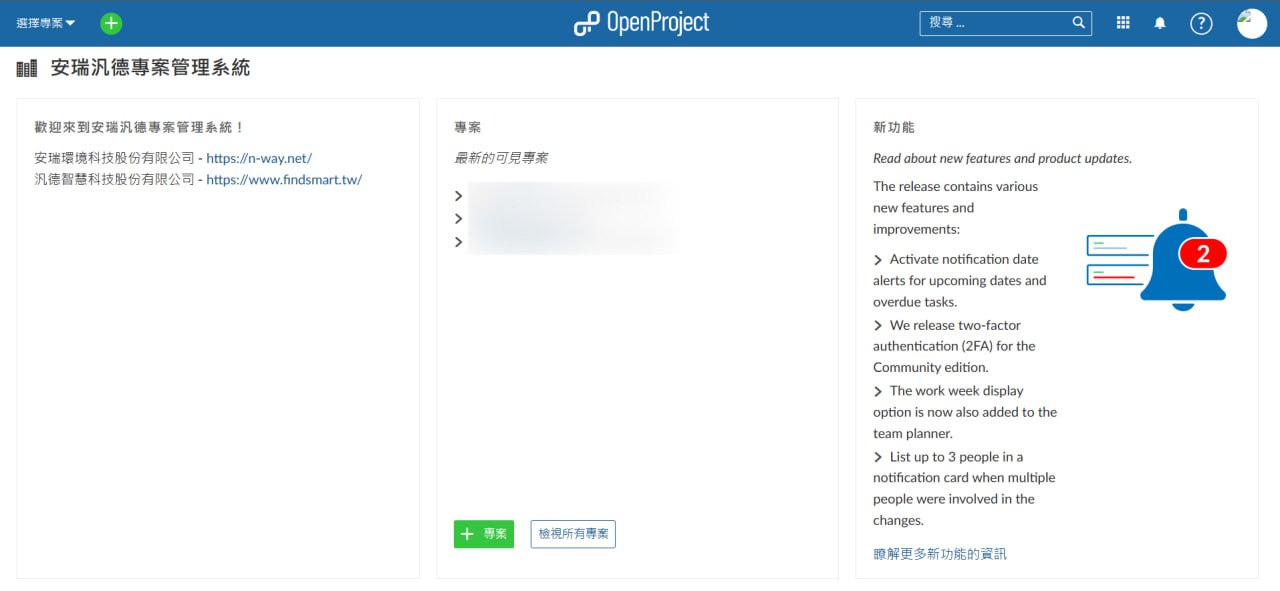Screen dimensions: 1280x591
Task: Open the https://n-way.net/ link
Action: [x=259, y=158]
